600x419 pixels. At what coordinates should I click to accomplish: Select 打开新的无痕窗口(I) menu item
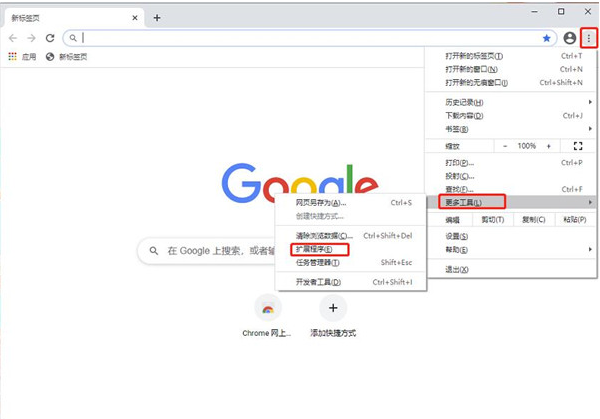point(511,83)
